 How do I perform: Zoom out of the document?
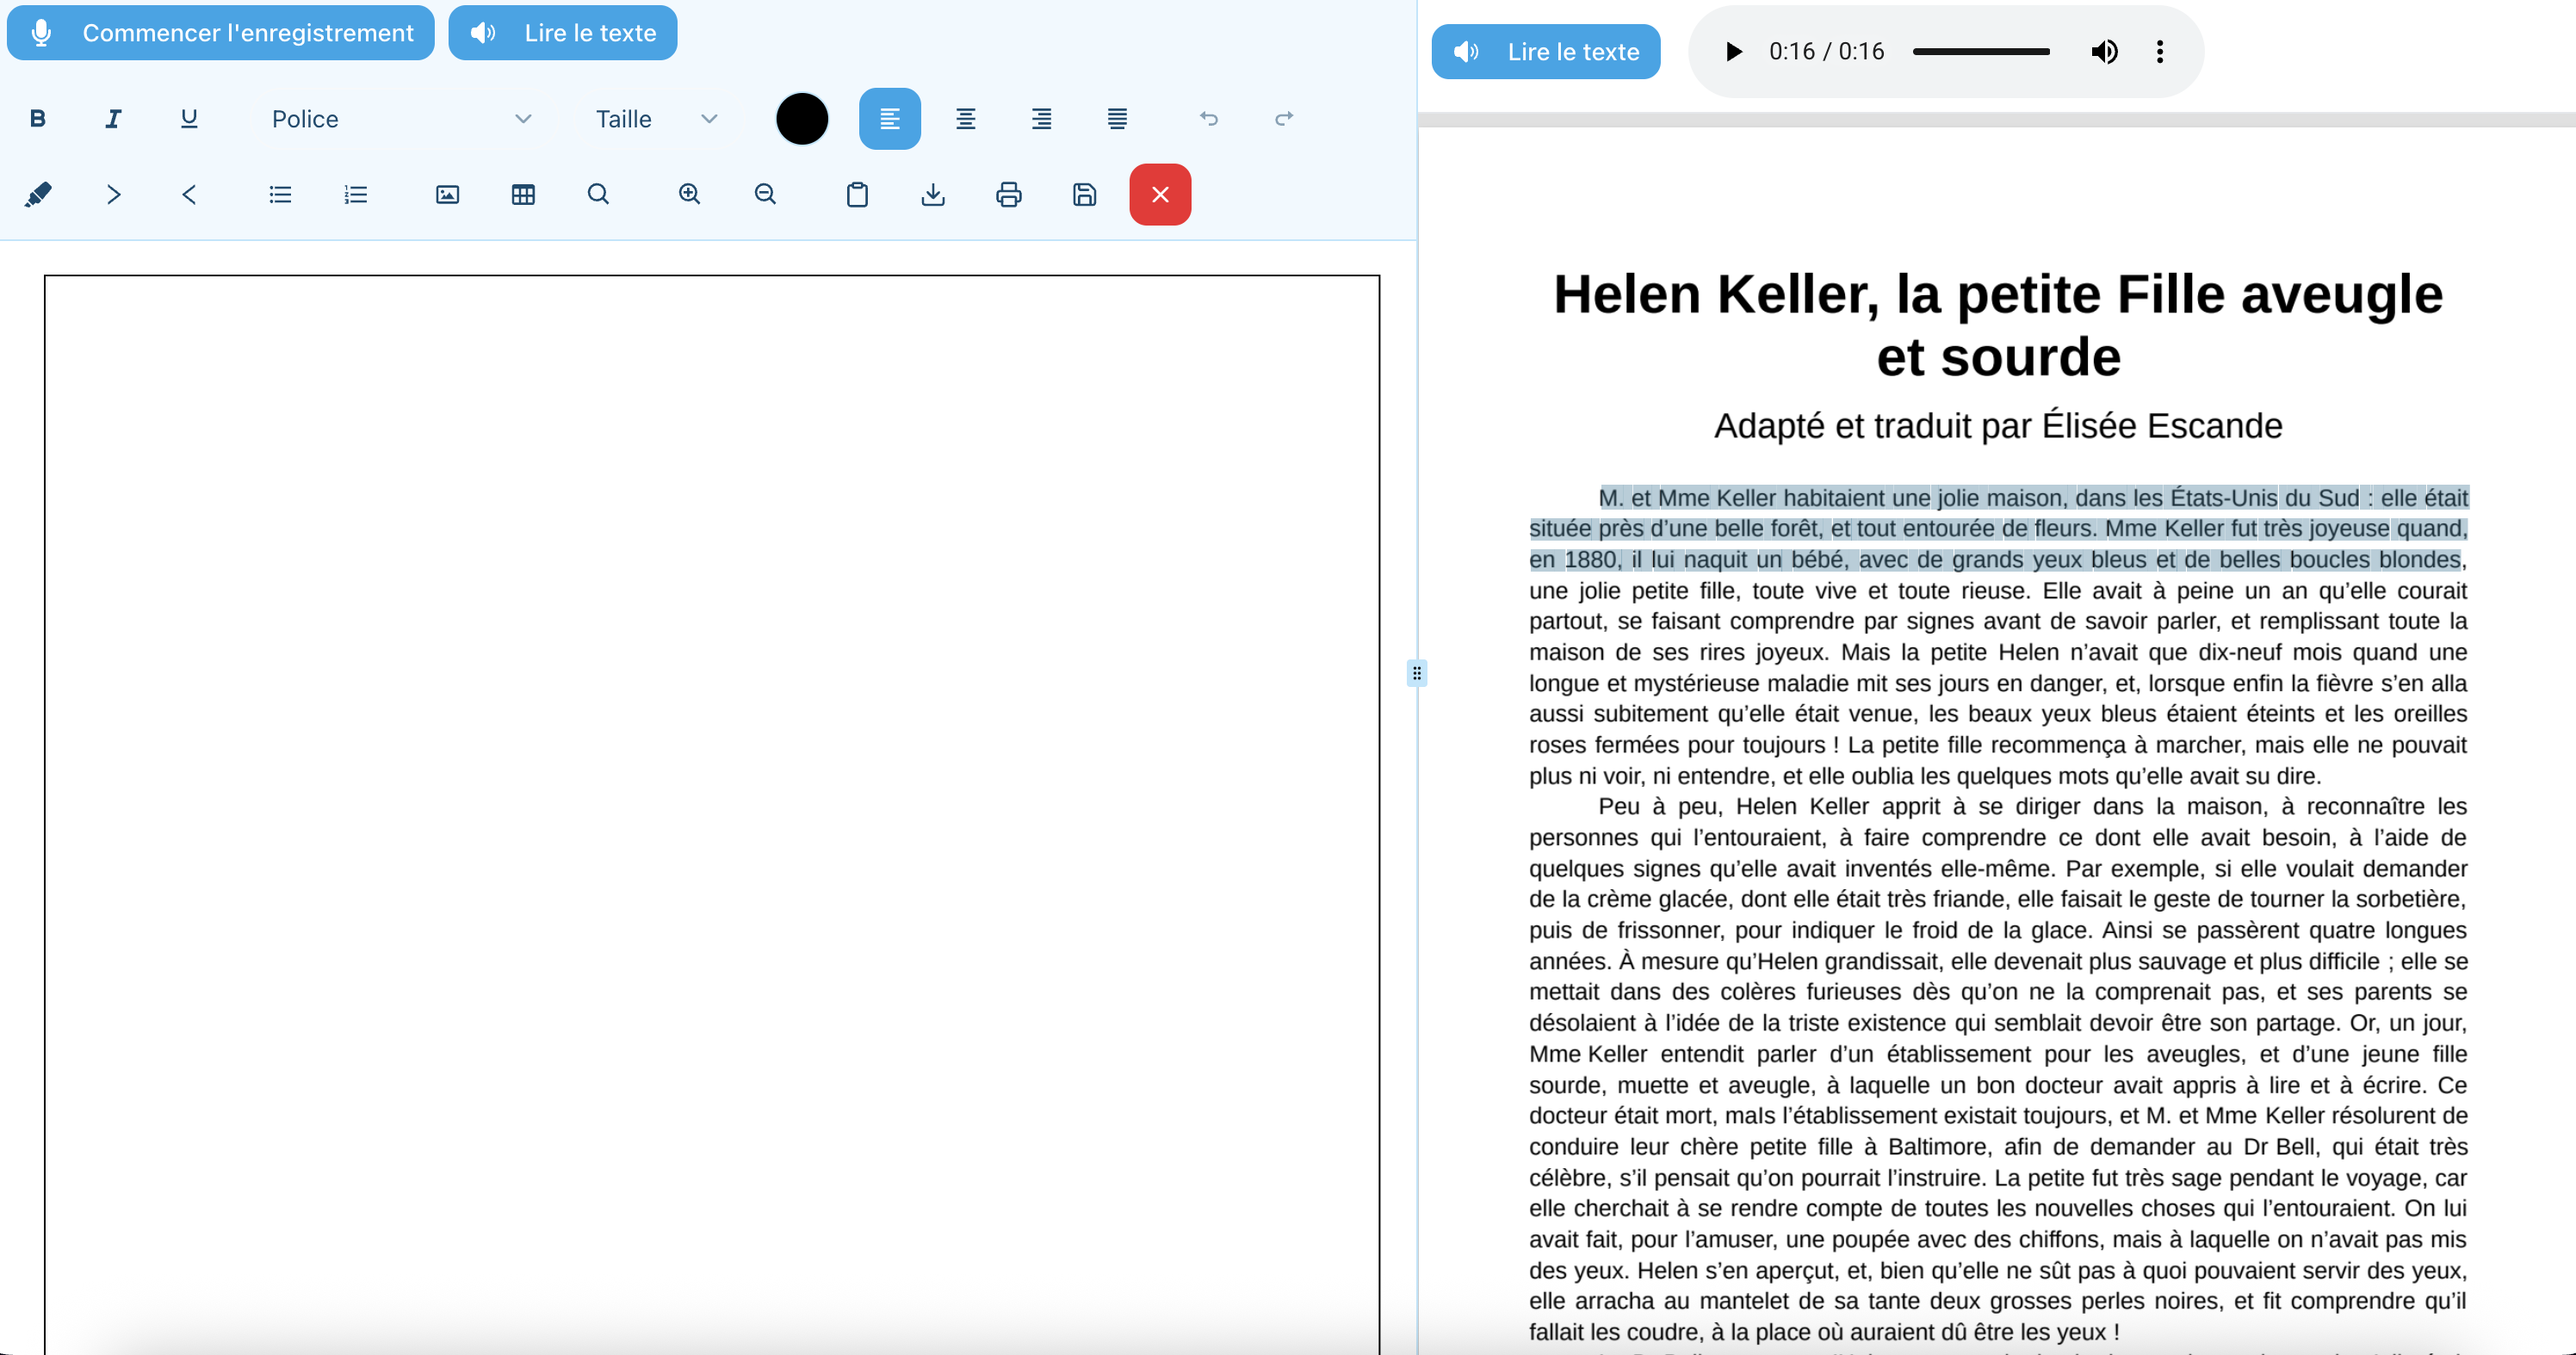(765, 194)
